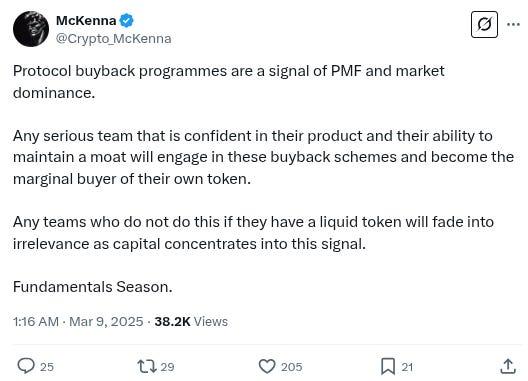This screenshot has height=381, width=528.
Task: Open the 38.2K Views analytics link
Action: point(191,322)
